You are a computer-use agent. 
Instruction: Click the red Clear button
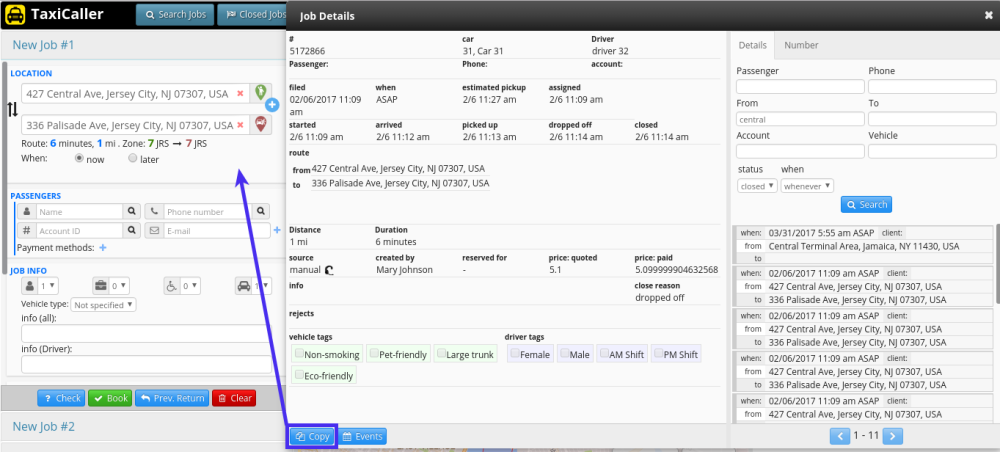[x=233, y=398]
